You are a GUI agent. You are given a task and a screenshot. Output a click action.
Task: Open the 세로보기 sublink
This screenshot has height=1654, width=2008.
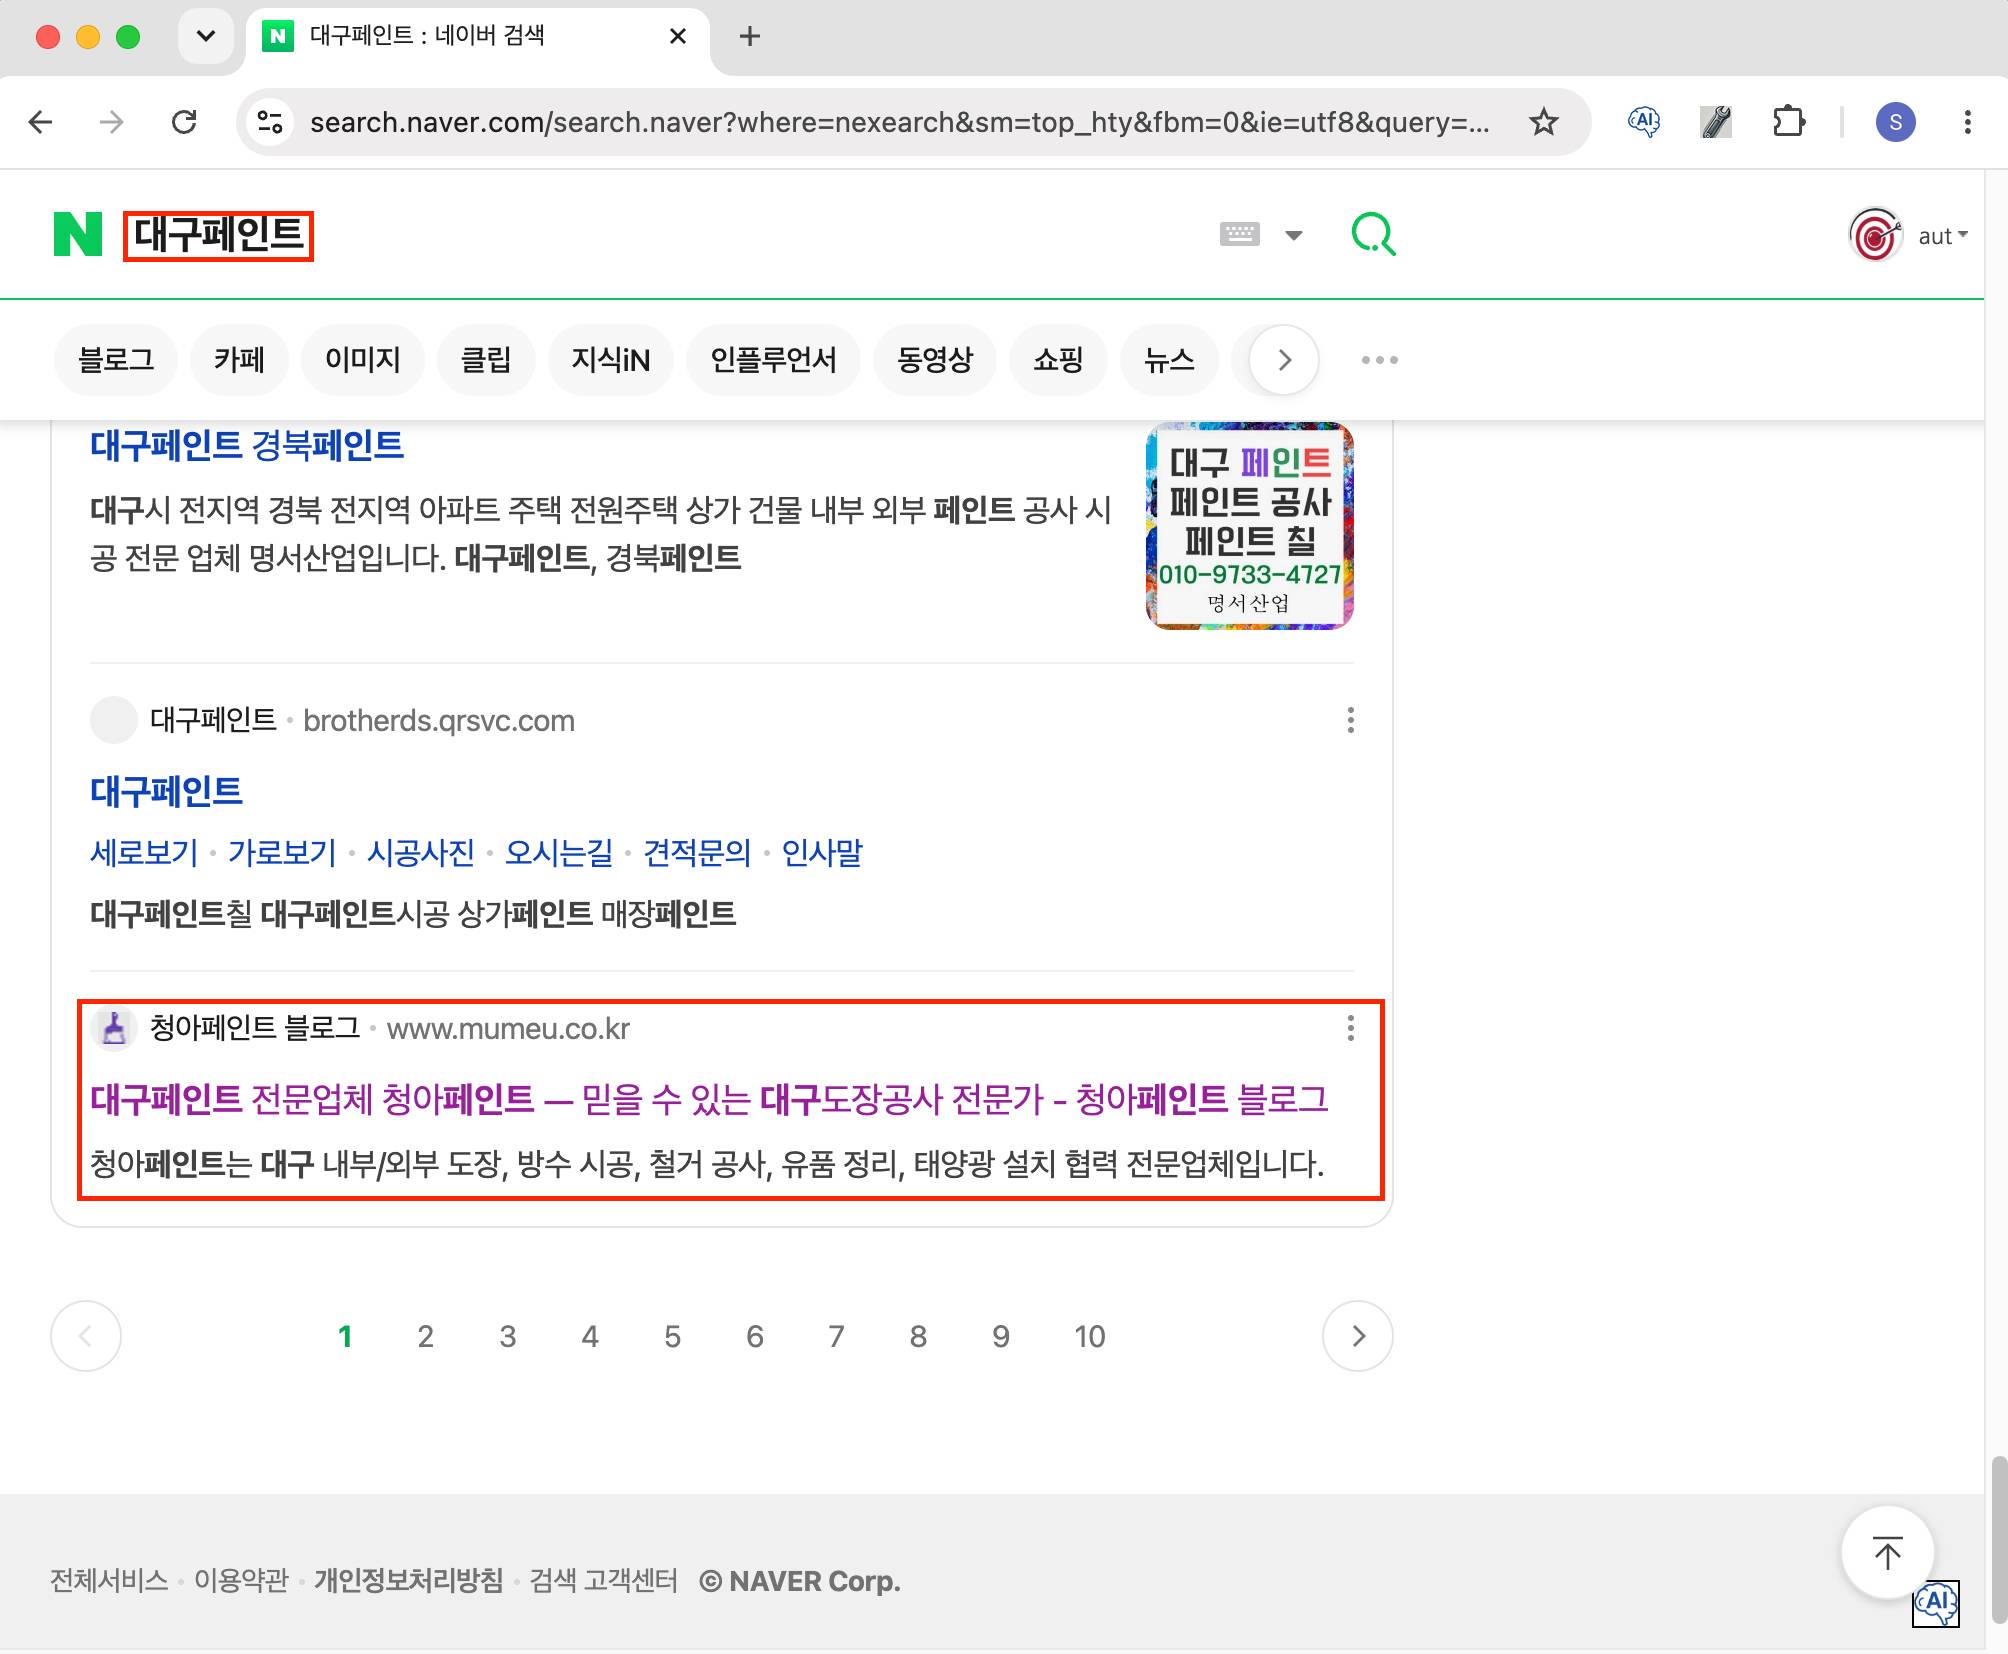pos(144,852)
